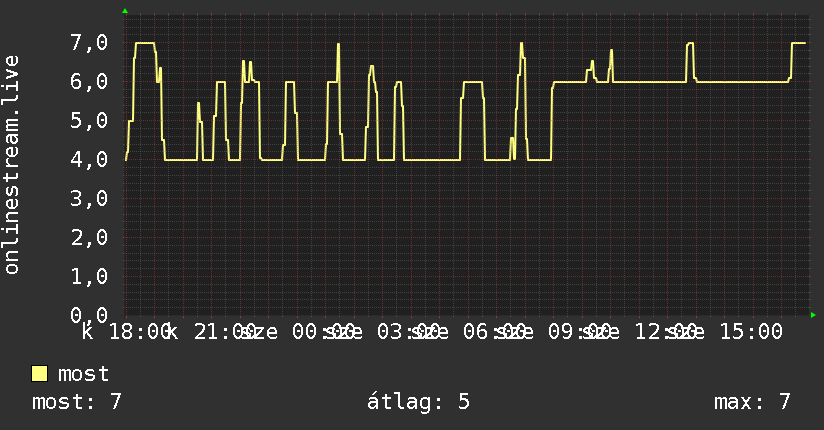The width and height of the screenshot is (824, 430).
Task: Click the 1,0 label on the y-axis
Action: (89, 276)
